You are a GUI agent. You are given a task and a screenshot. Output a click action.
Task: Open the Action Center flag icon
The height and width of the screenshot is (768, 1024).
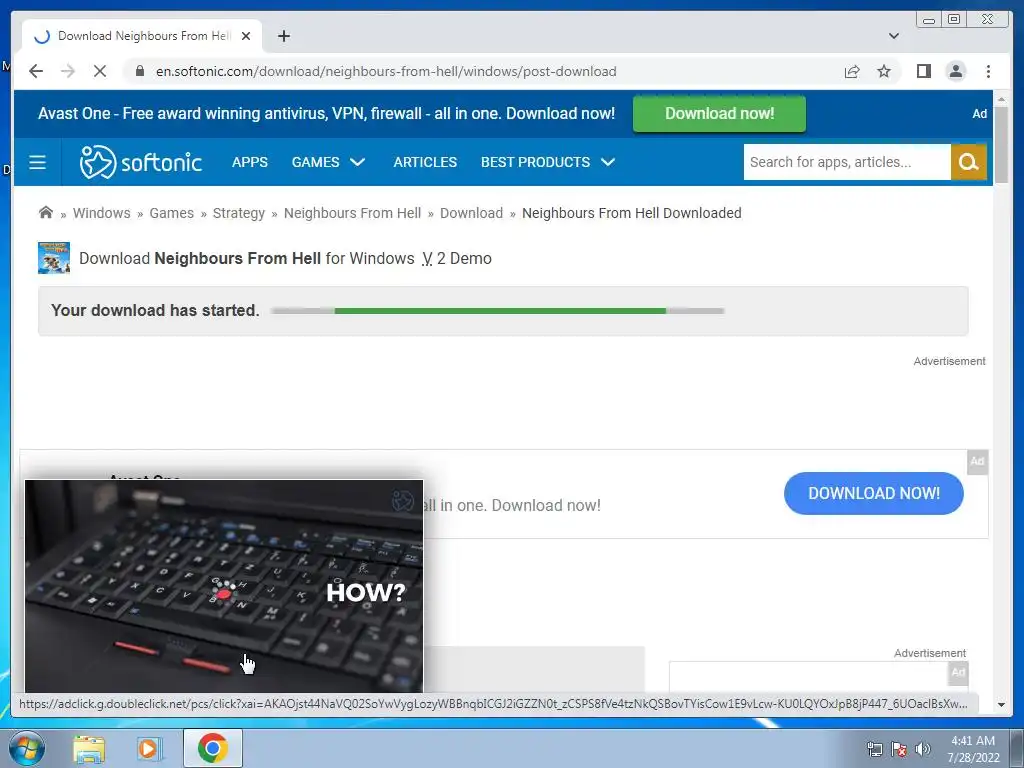tap(899, 749)
